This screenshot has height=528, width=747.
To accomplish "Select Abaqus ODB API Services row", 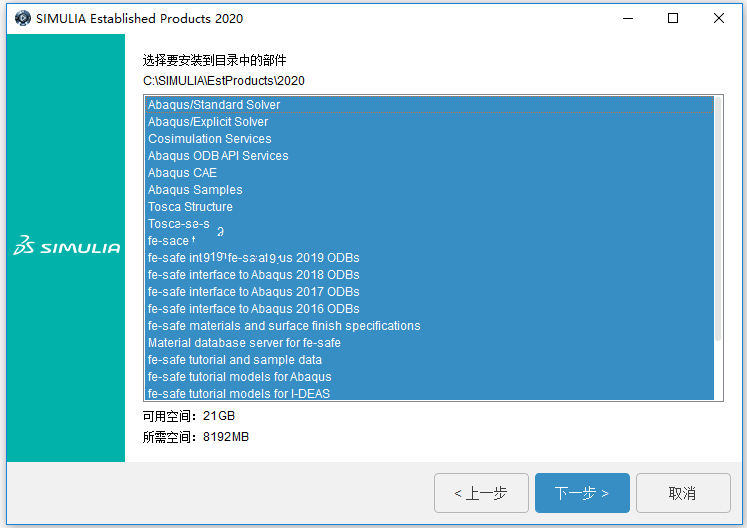I will click(429, 156).
